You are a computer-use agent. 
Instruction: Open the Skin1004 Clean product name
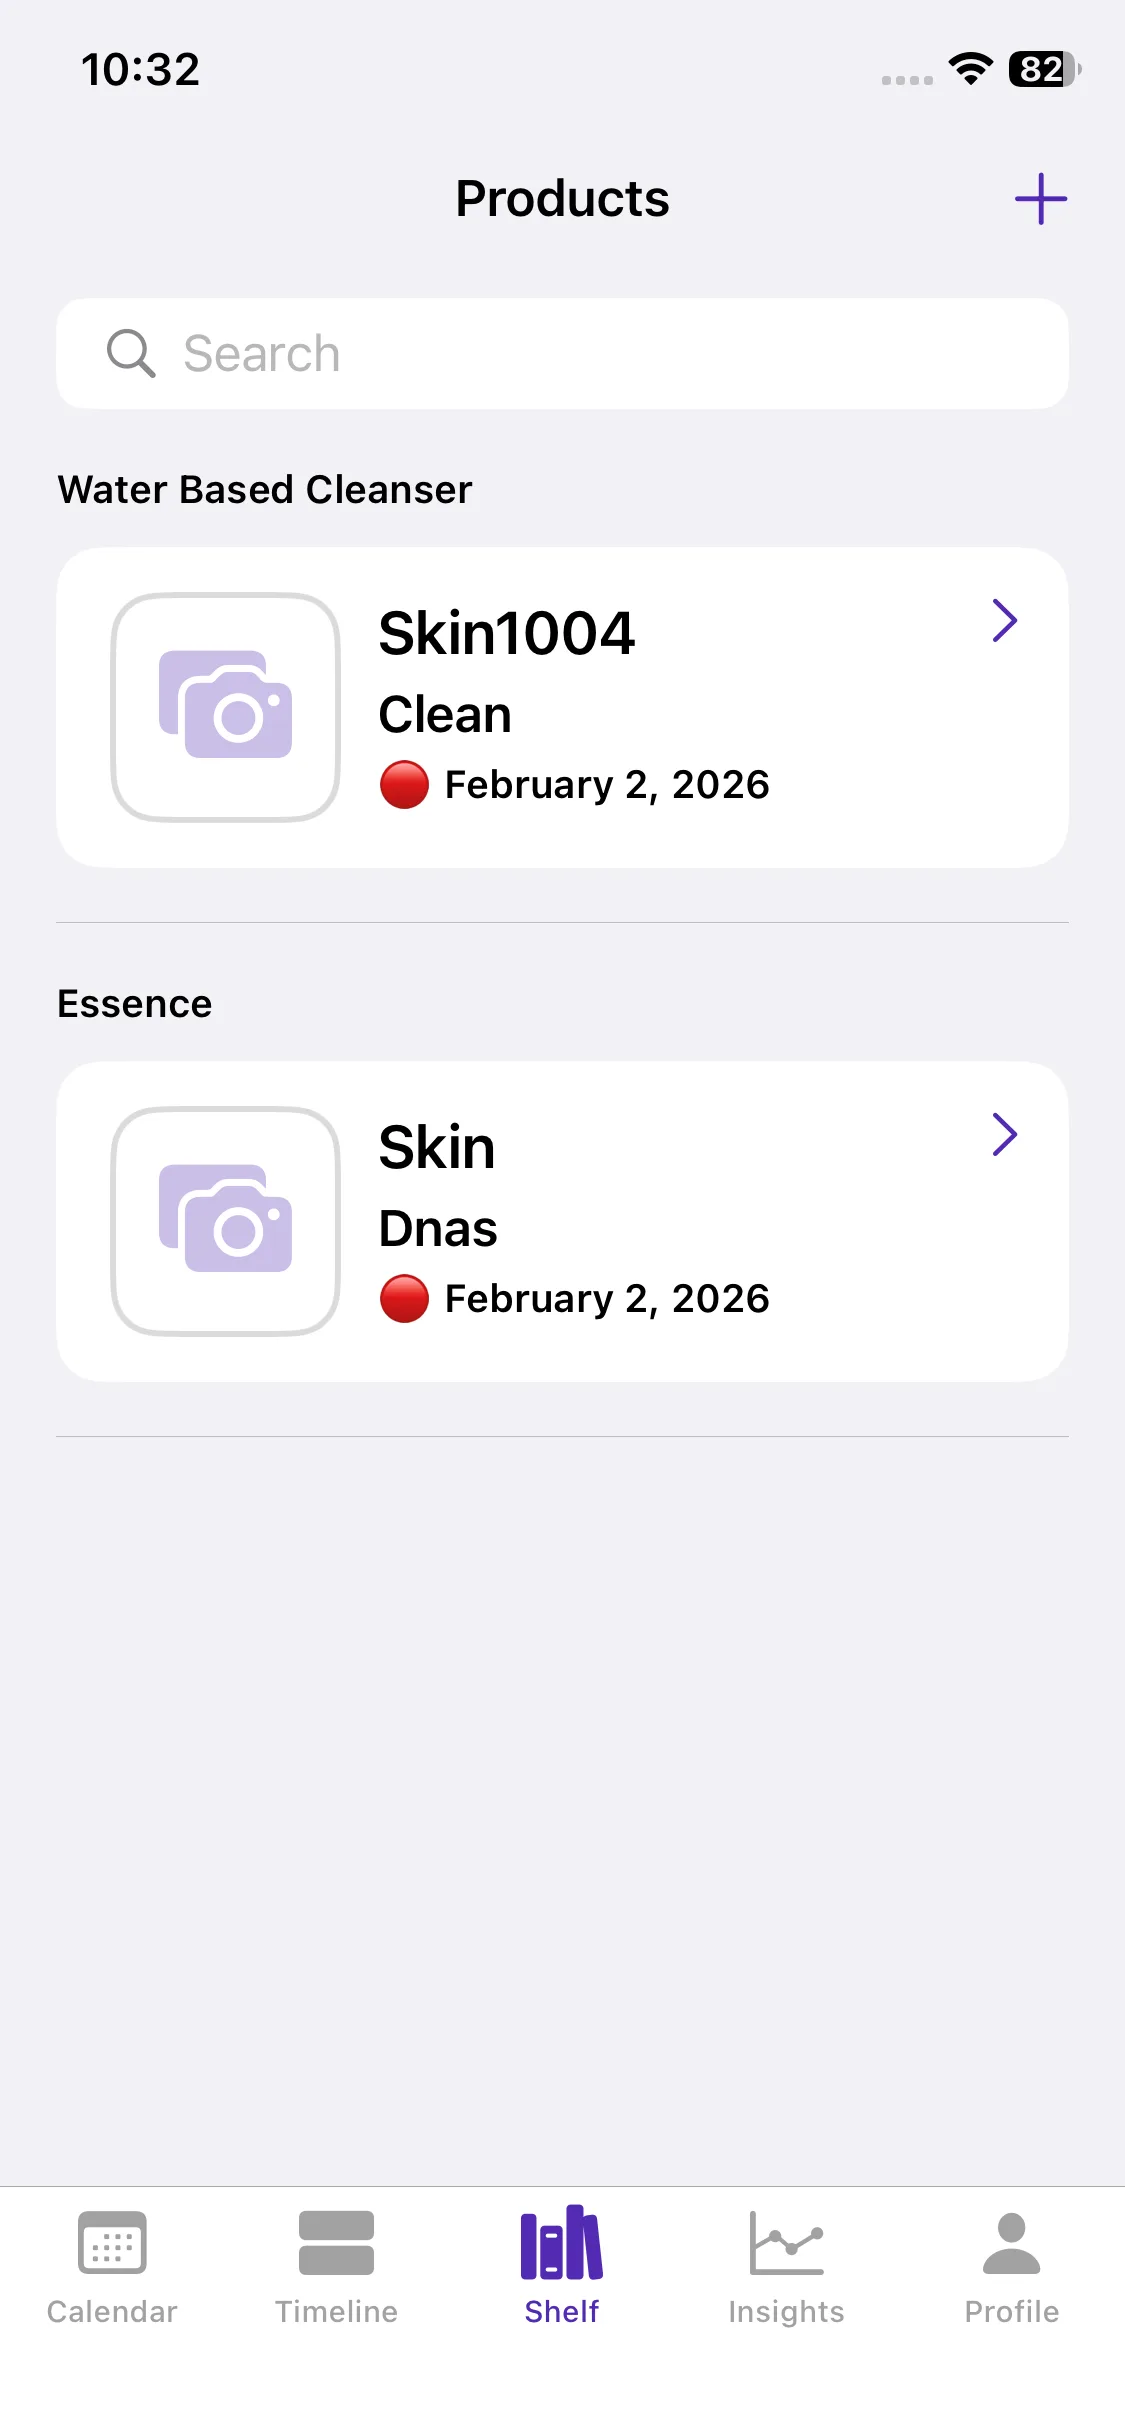(506, 634)
